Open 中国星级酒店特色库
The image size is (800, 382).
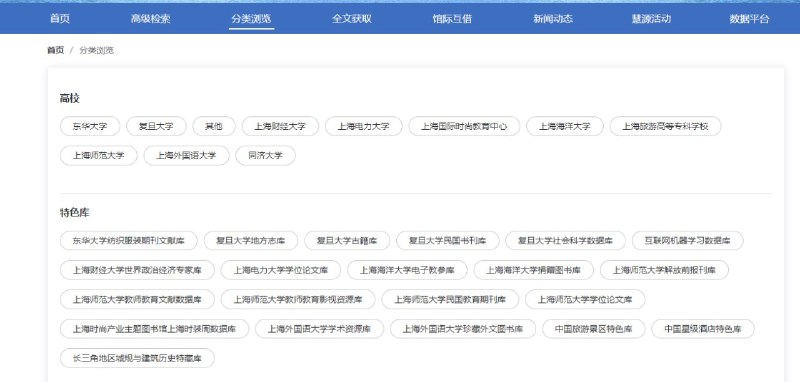[703, 329]
